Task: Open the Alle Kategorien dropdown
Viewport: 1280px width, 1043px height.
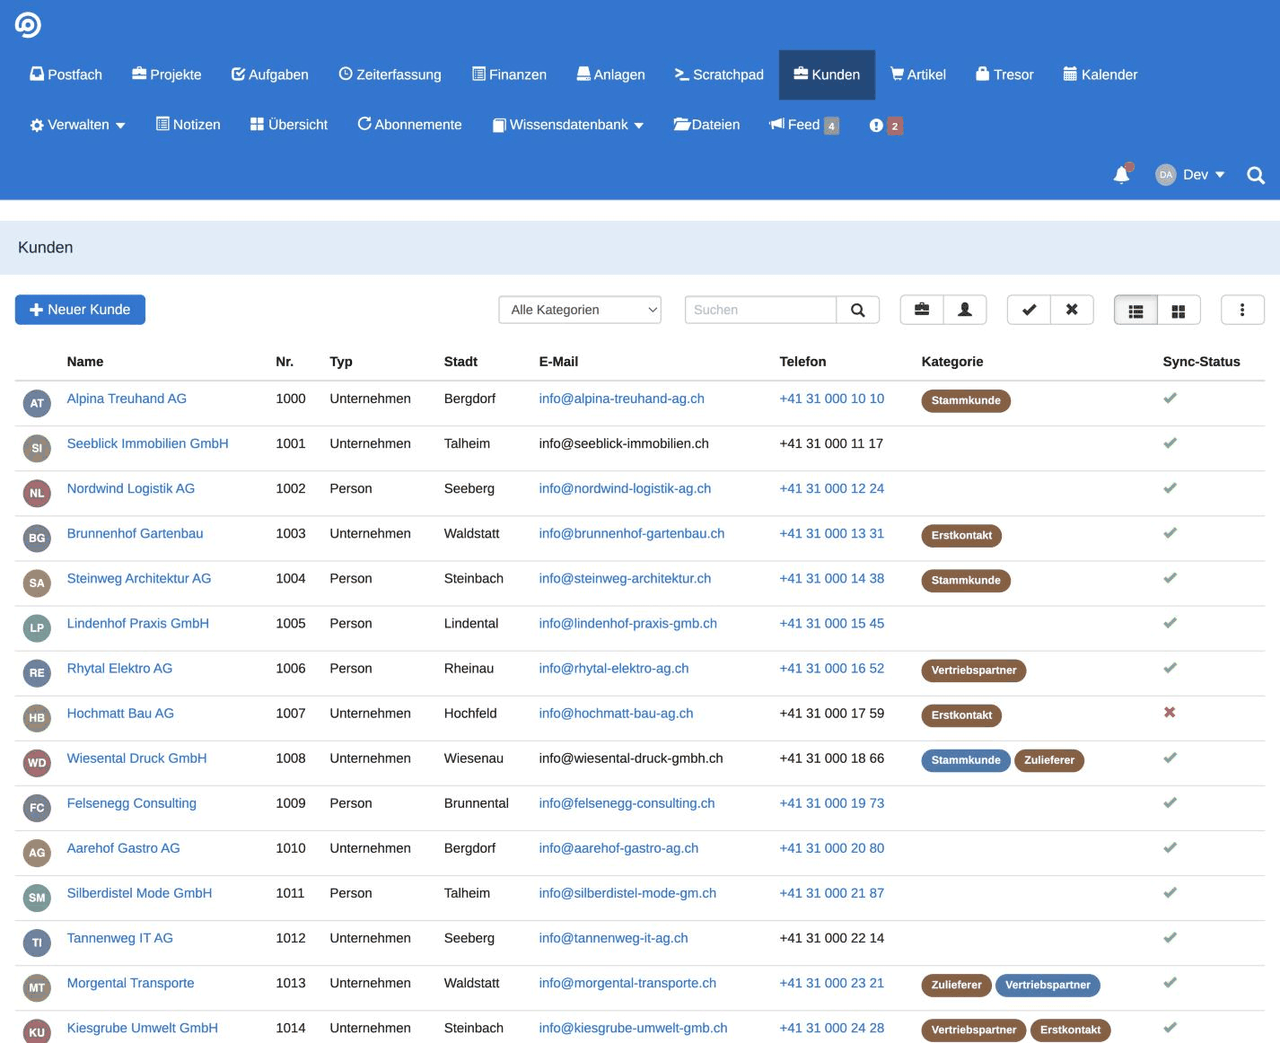Action: click(580, 310)
